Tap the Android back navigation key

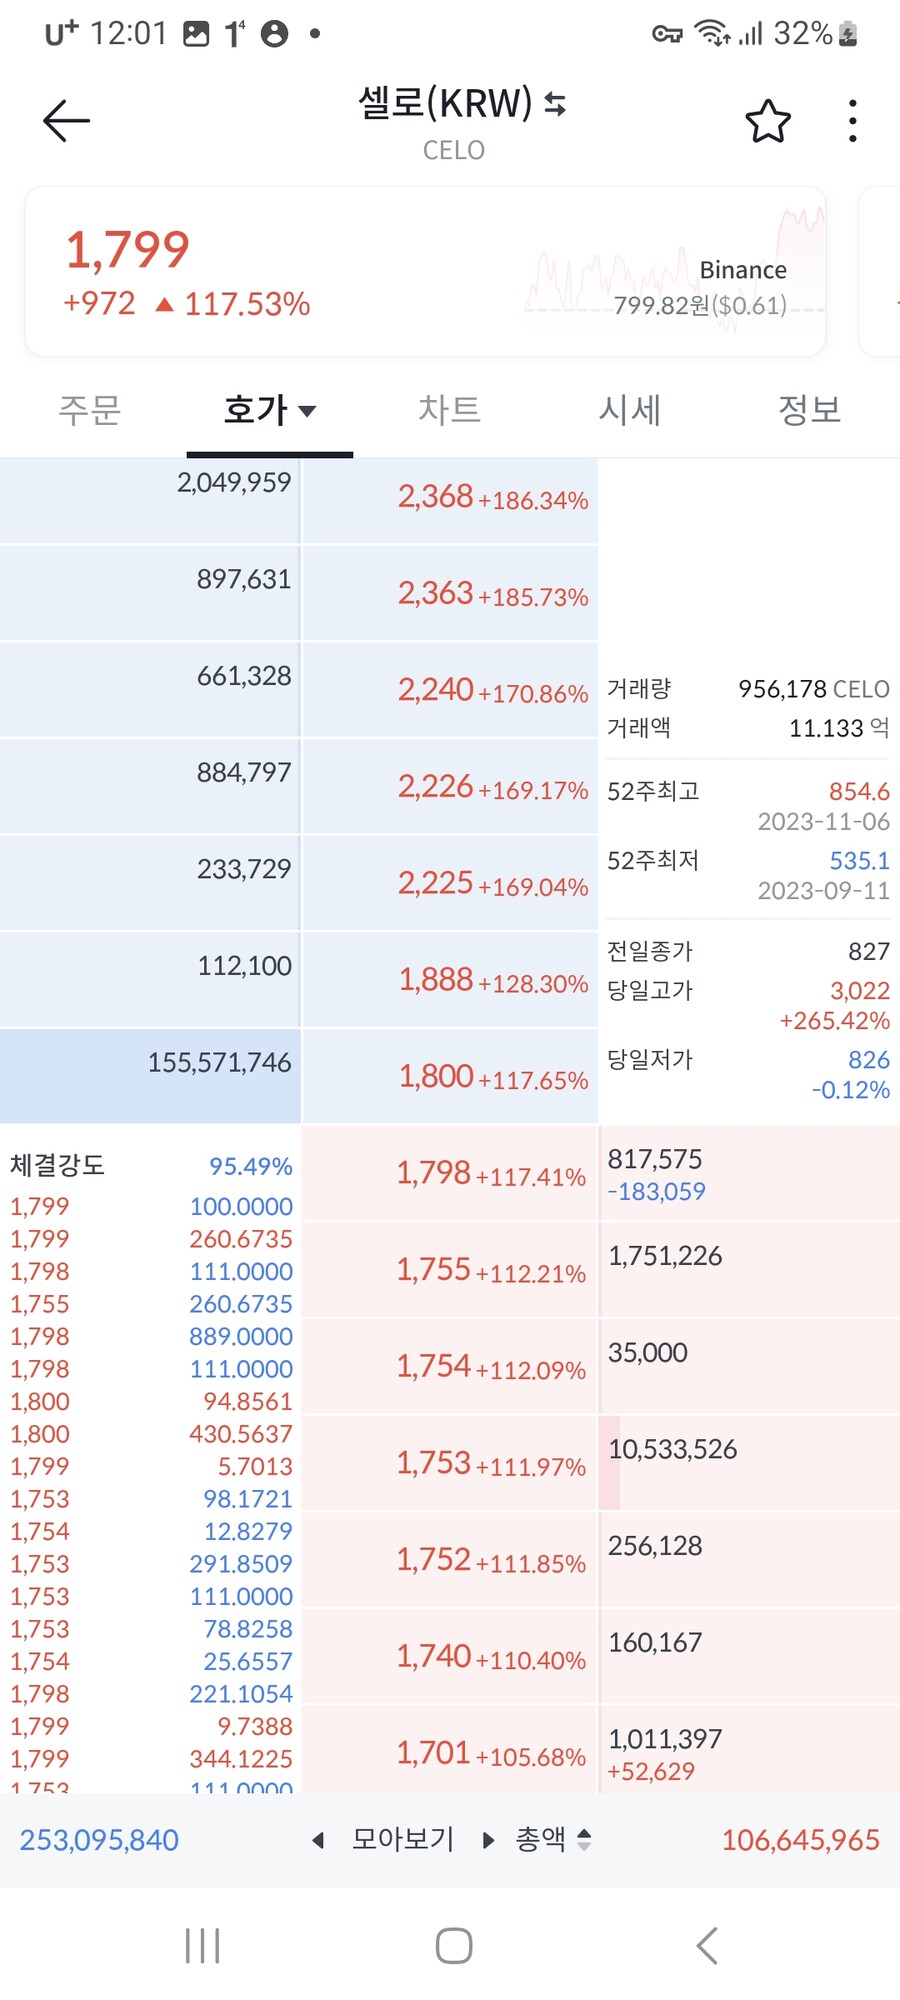click(706, 1945)
